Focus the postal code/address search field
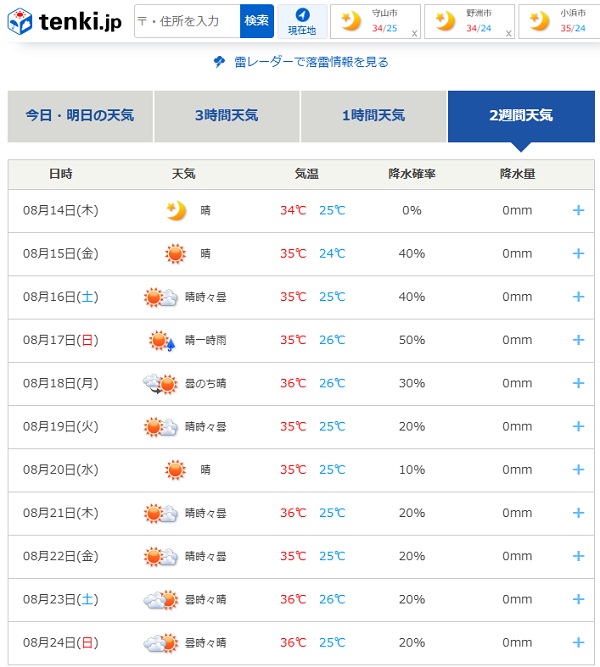The image size is (600, 667). pos(187,21)
